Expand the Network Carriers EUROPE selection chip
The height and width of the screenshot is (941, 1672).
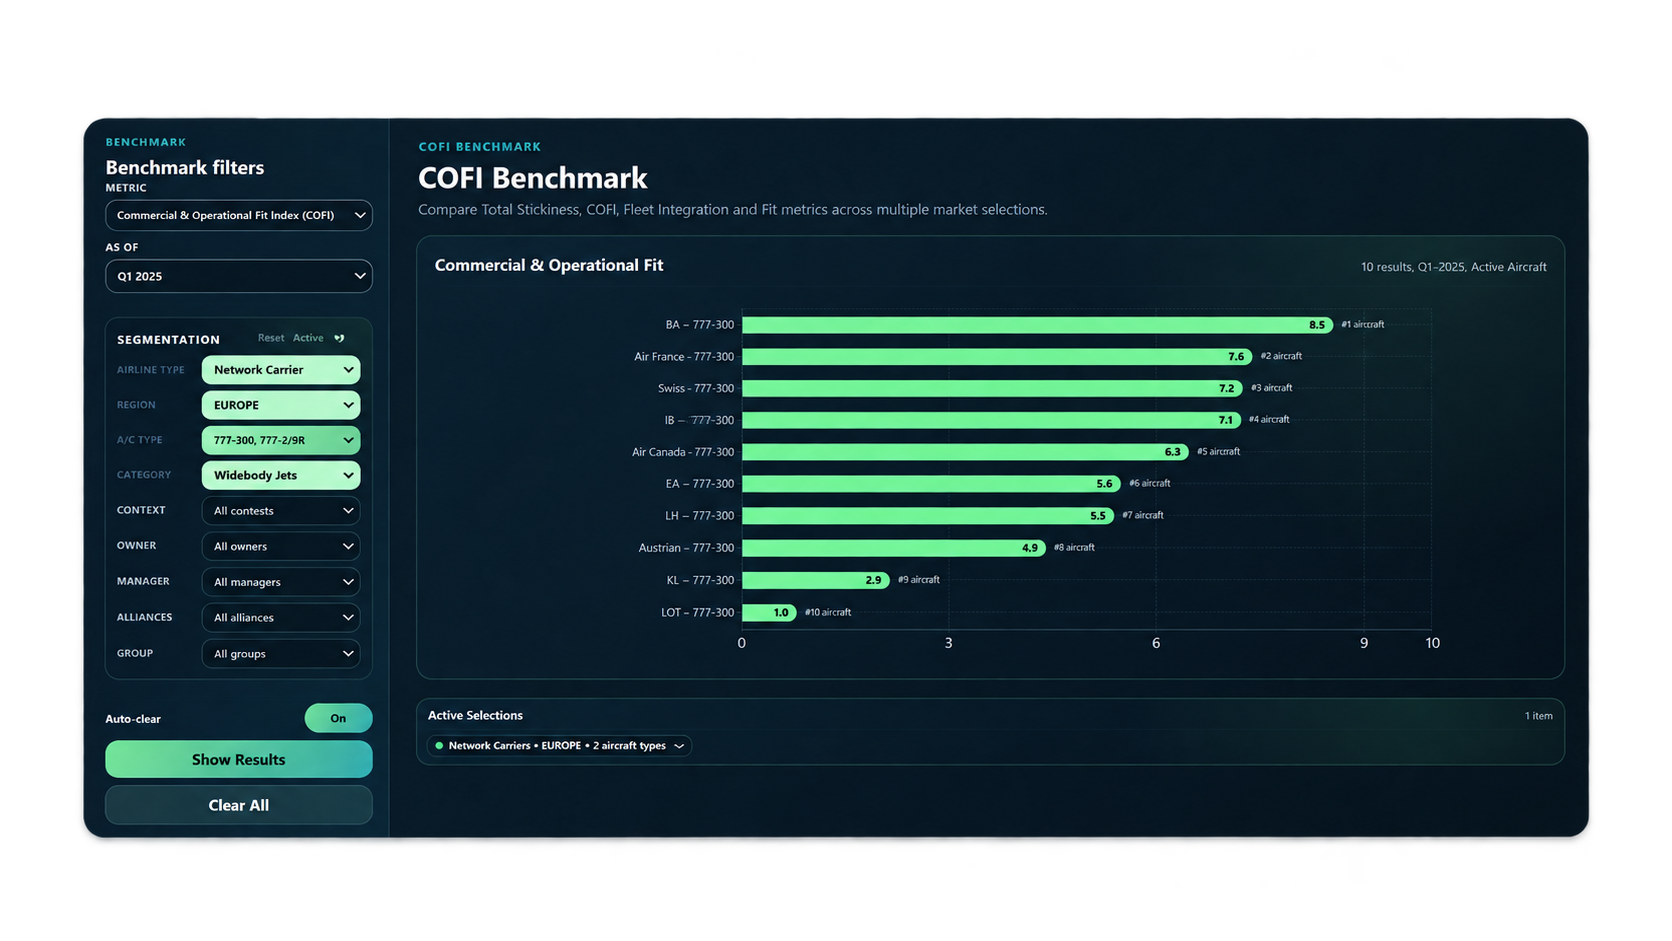[x=559, y=746]
